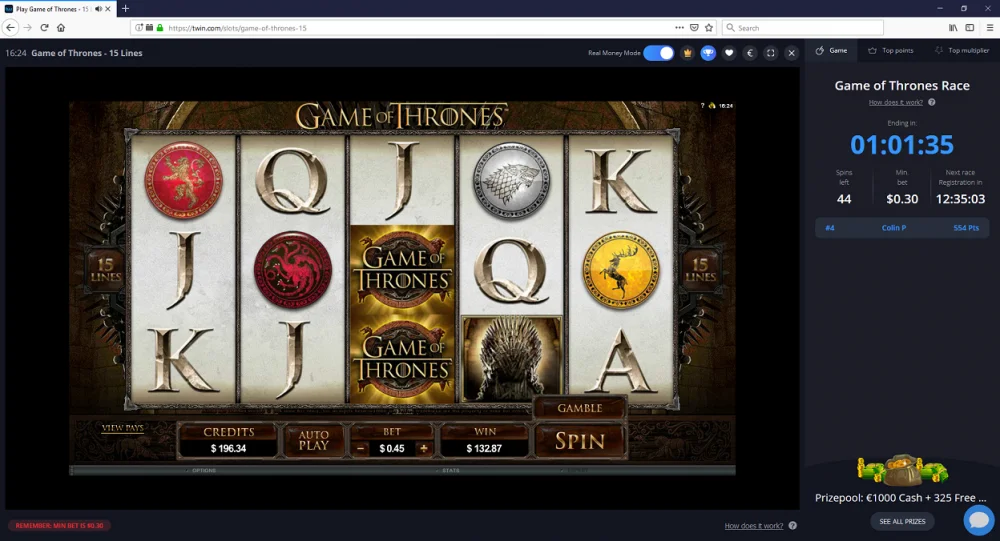
Task: Click the Iron Throne scatter symbol
Action: (x=511, y=359)
